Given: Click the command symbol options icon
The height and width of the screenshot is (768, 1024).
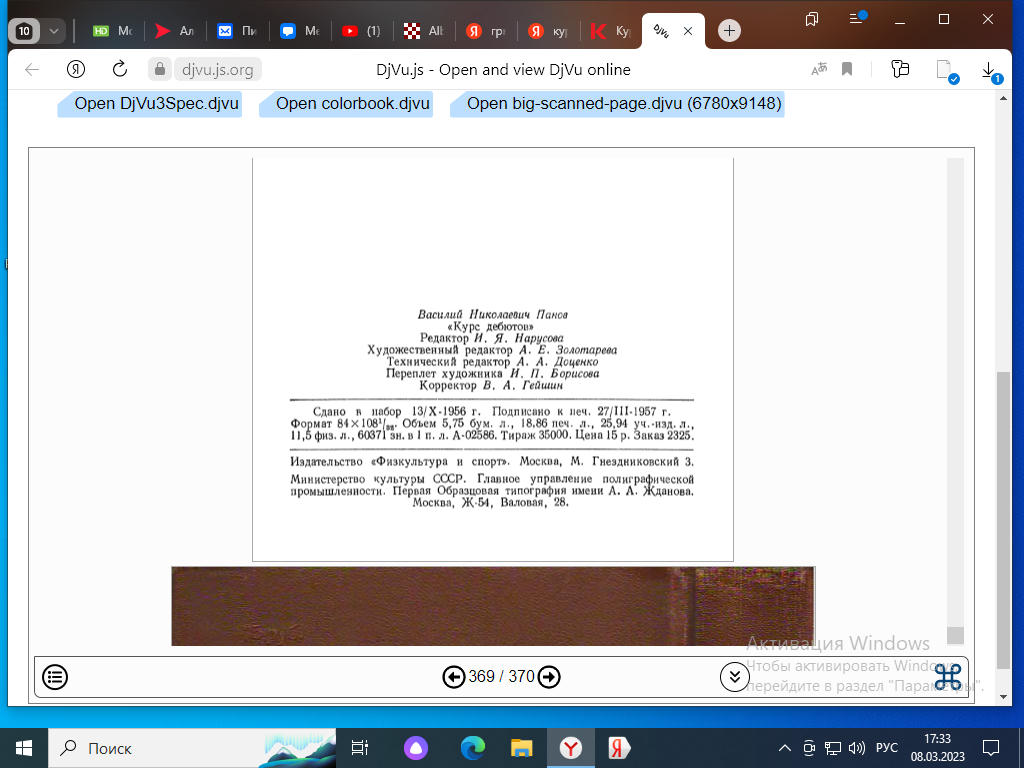Looking at the screenshot, I should (948, 677).
